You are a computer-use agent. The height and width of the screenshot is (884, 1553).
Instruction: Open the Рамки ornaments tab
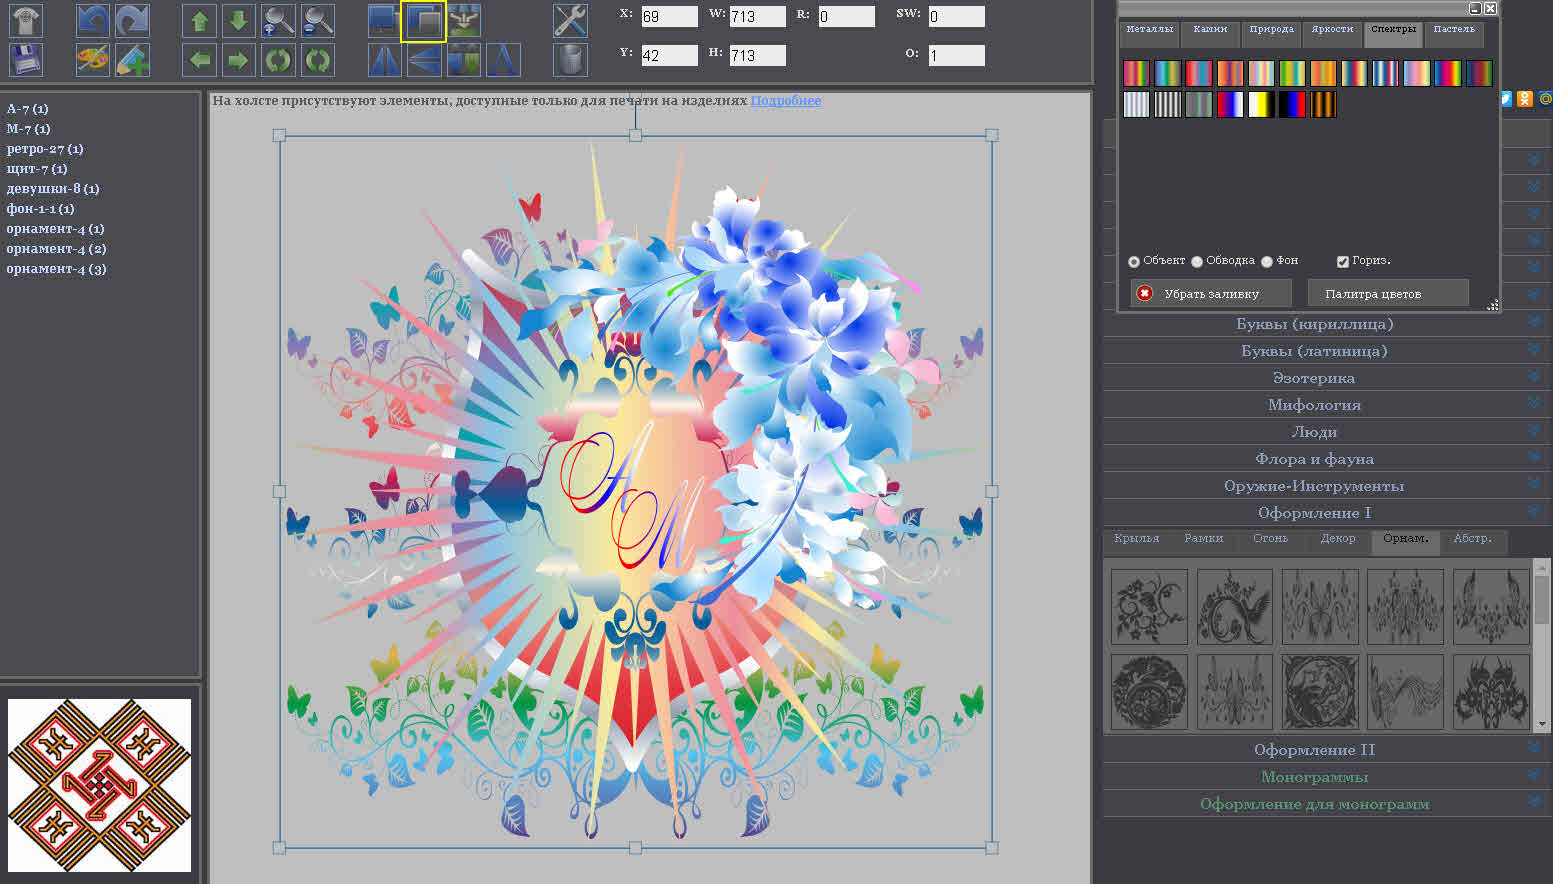[1204, 541]
